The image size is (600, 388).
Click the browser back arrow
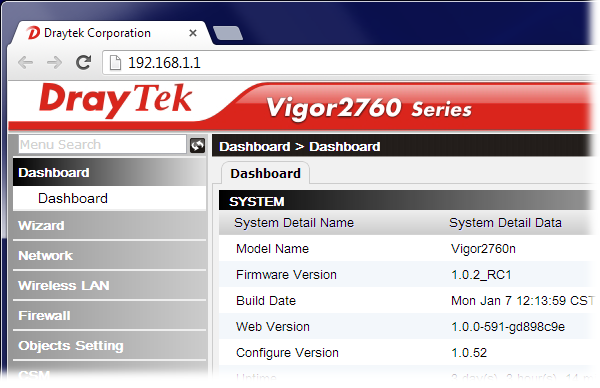(x=26, y=62)
